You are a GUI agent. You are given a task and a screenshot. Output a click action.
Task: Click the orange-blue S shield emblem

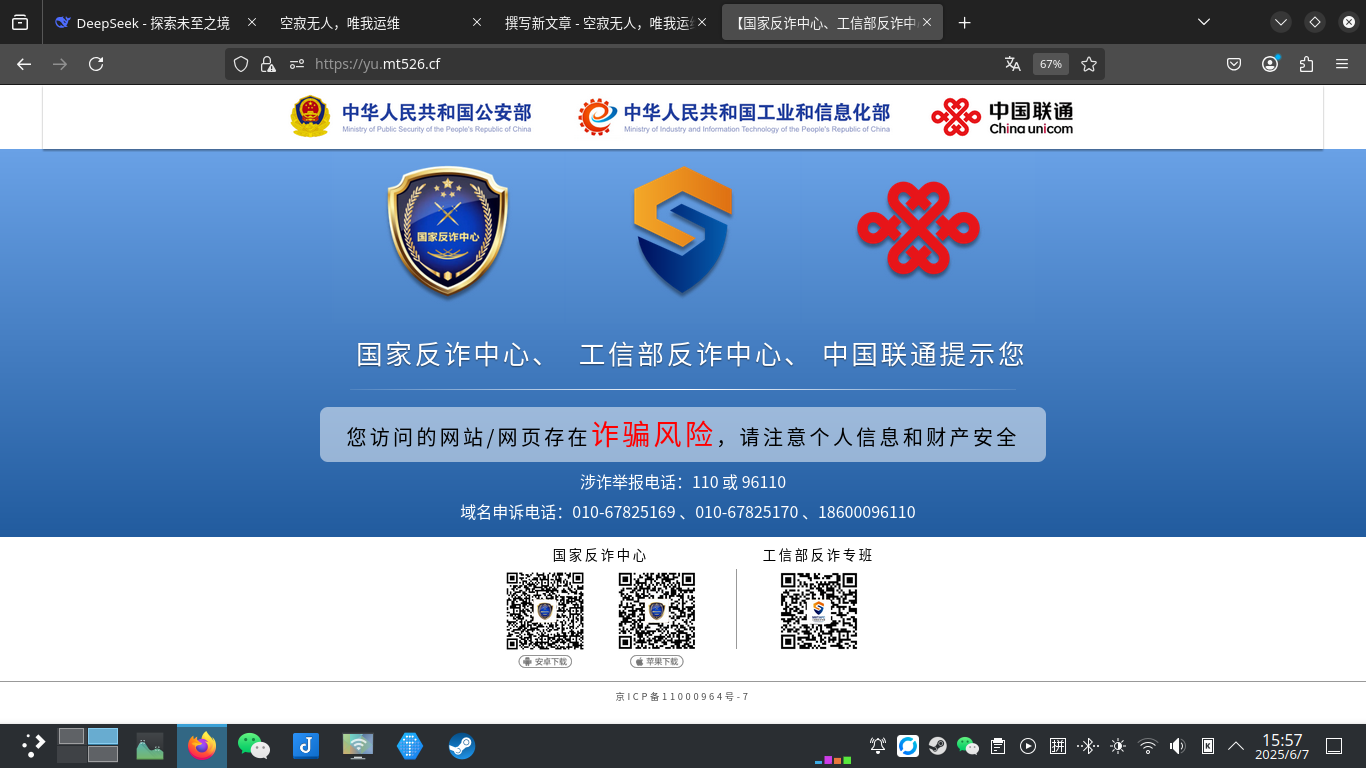point(683,231)
